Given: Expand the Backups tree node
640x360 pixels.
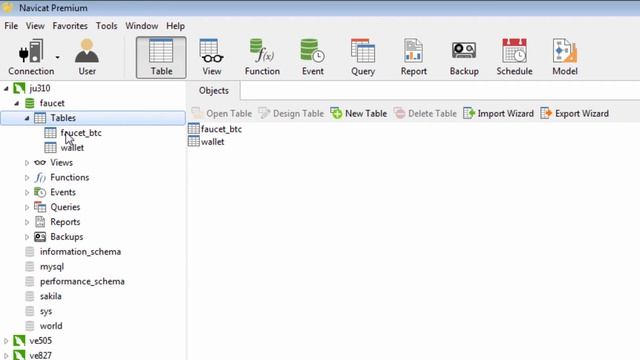Looking at the screenshot, I should (27, 237).
